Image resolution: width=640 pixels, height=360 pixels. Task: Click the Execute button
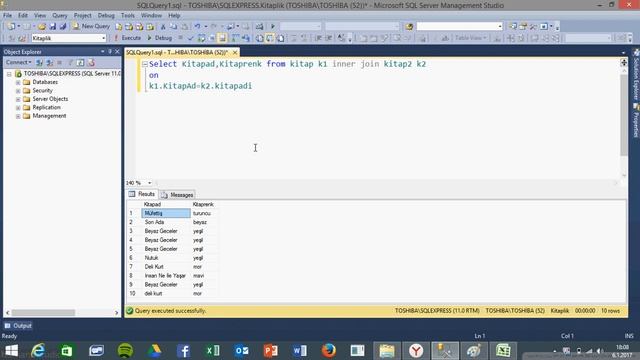[x=127, y=38]
